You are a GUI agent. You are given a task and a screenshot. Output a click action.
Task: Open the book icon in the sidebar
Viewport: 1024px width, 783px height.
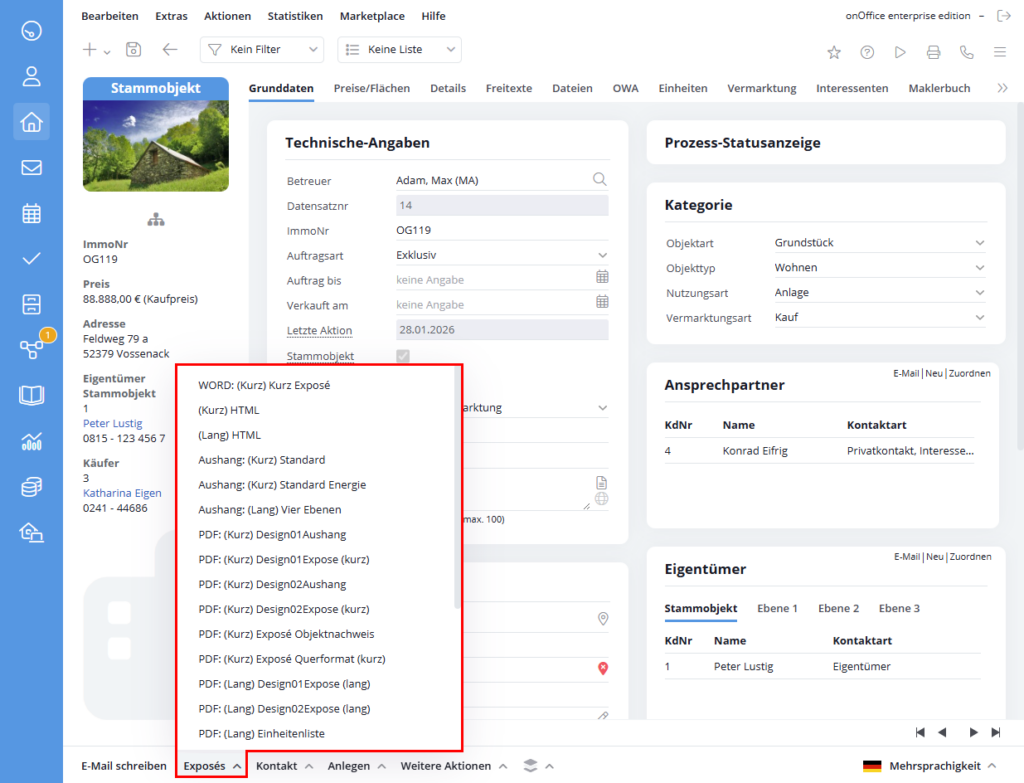(x=31, y=395)
